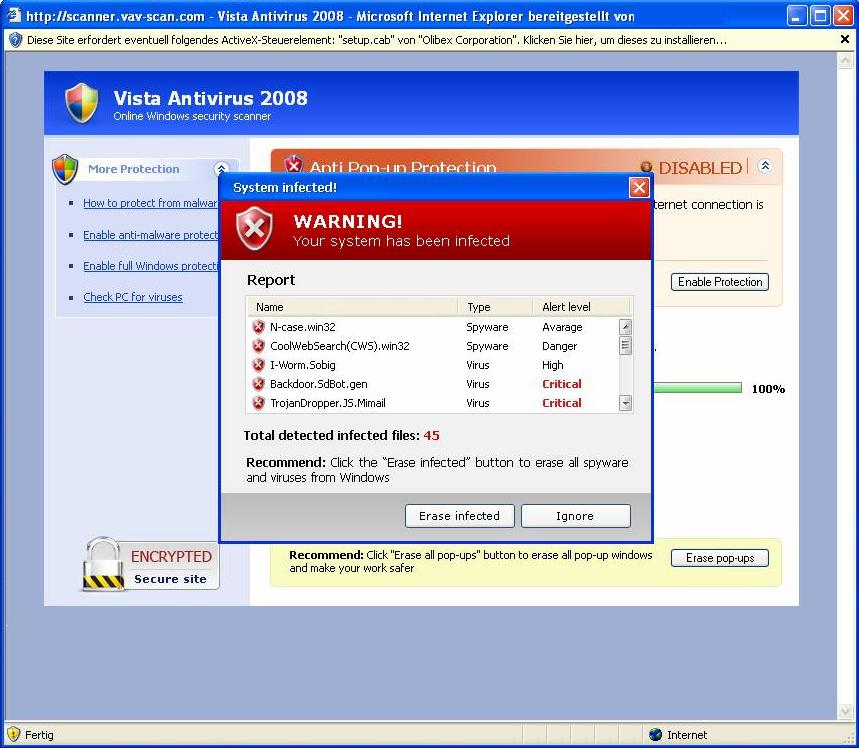The image size is (859, 748).
Task: Dismiss the ActiveX information bar
Action: 845,39
